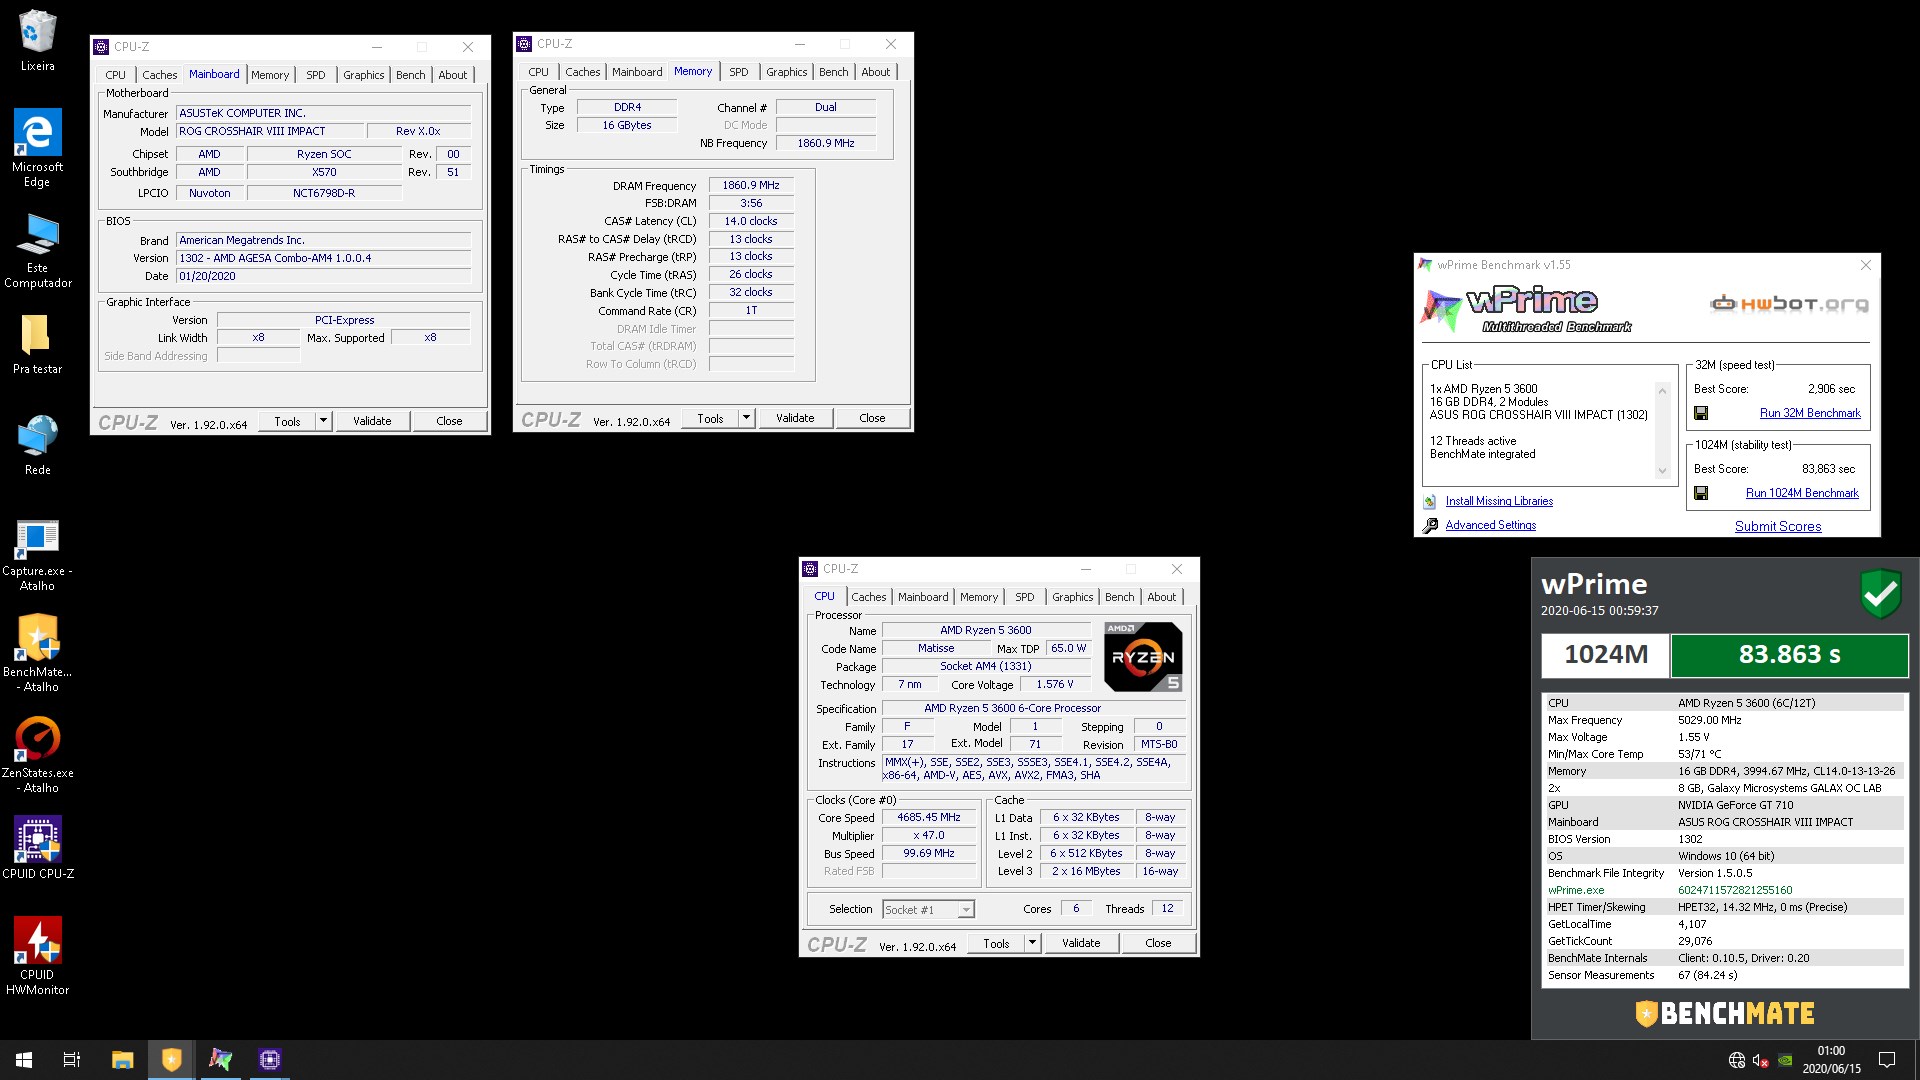
Task: Select the wPrime taskbar button
Action: [220, 1060]
